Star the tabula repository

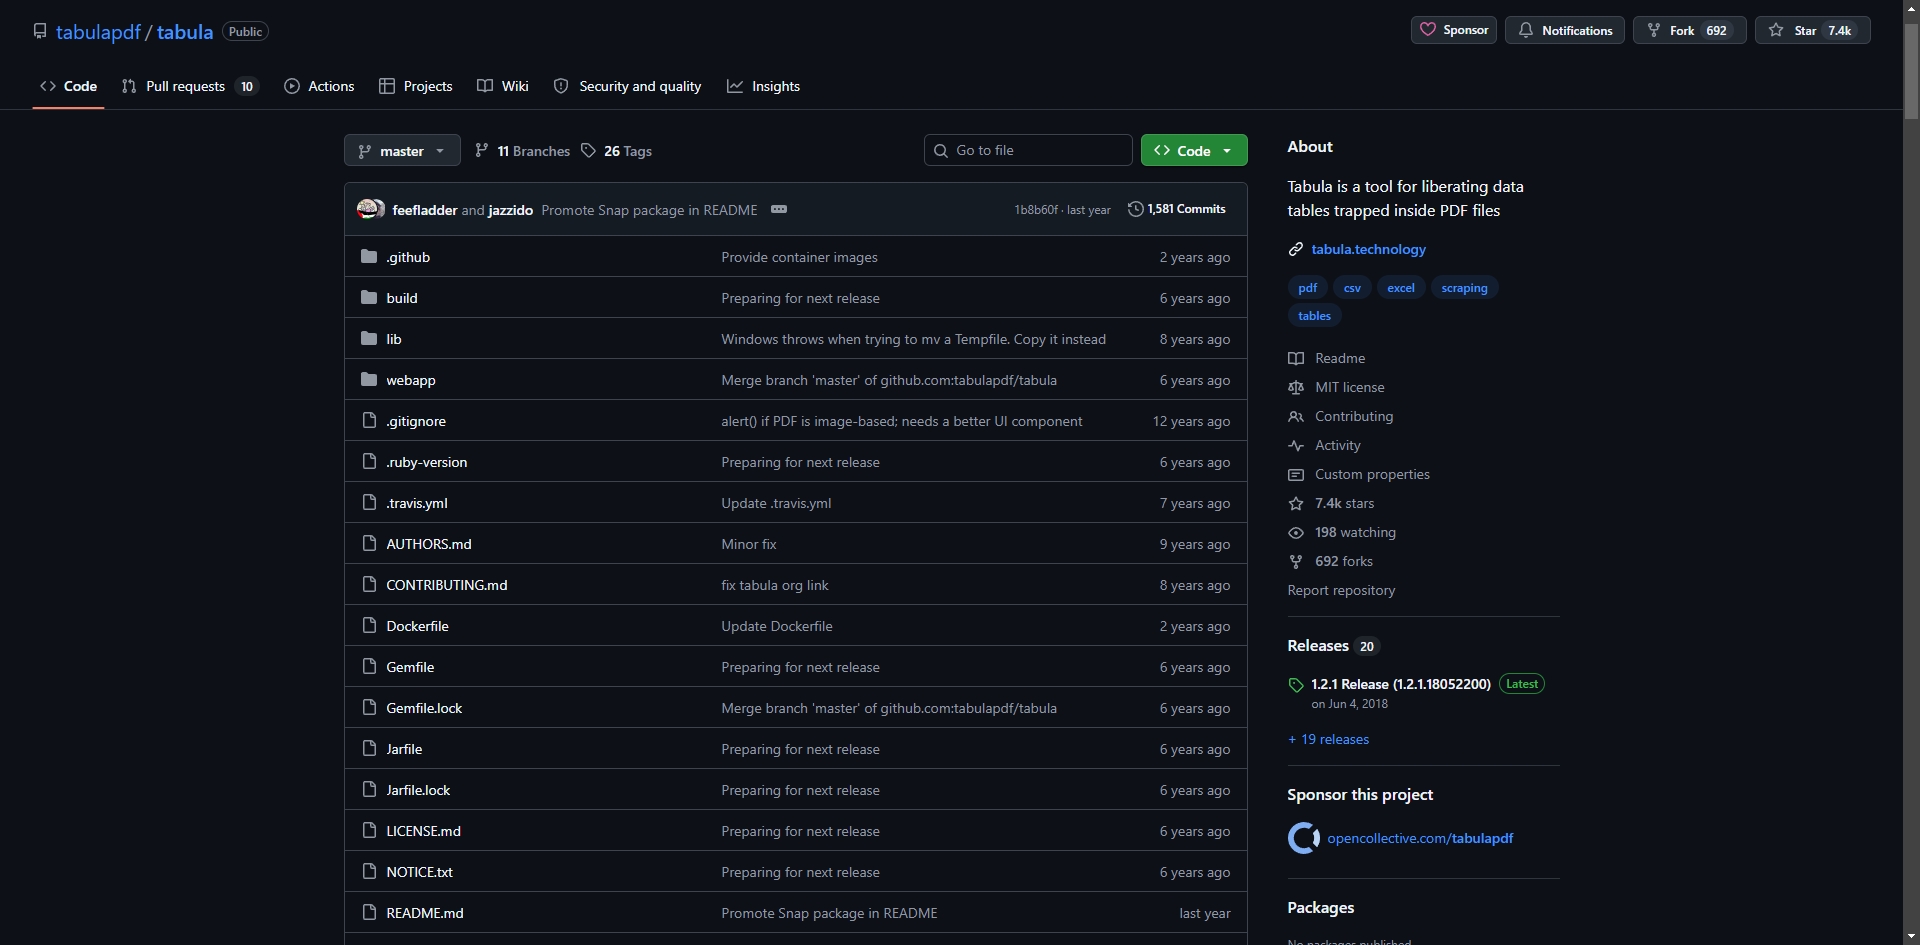coord(1813,30)
